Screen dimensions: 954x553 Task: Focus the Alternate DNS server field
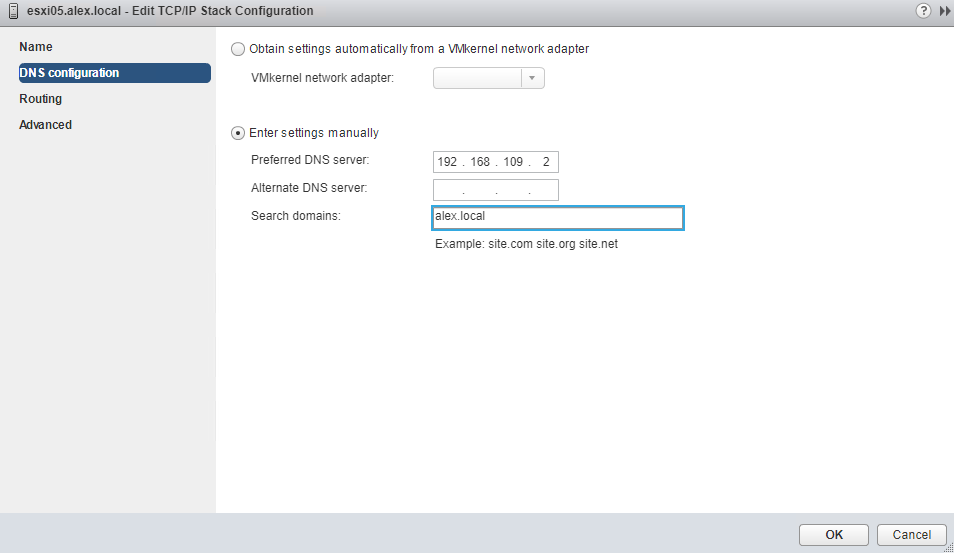point(496,190)
